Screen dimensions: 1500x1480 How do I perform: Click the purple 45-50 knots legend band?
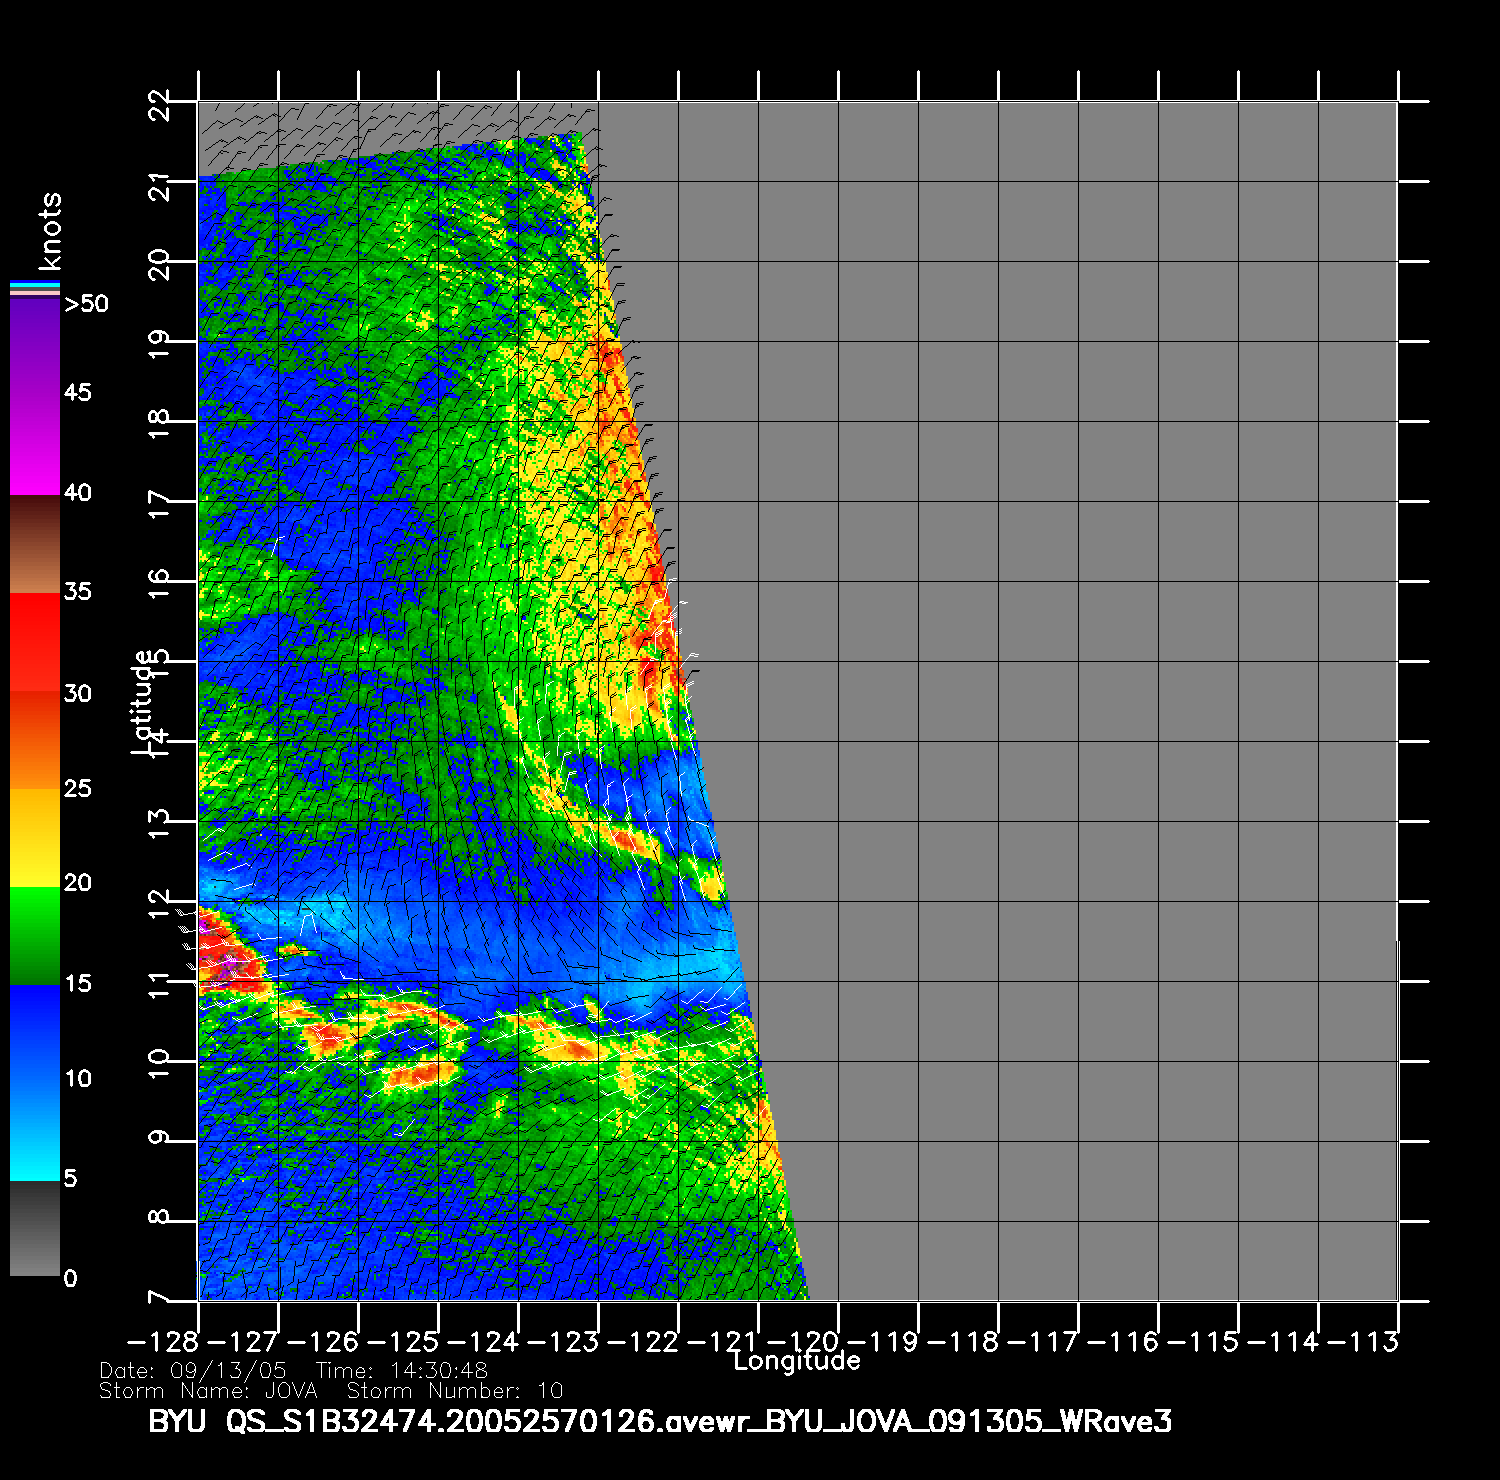35,345
